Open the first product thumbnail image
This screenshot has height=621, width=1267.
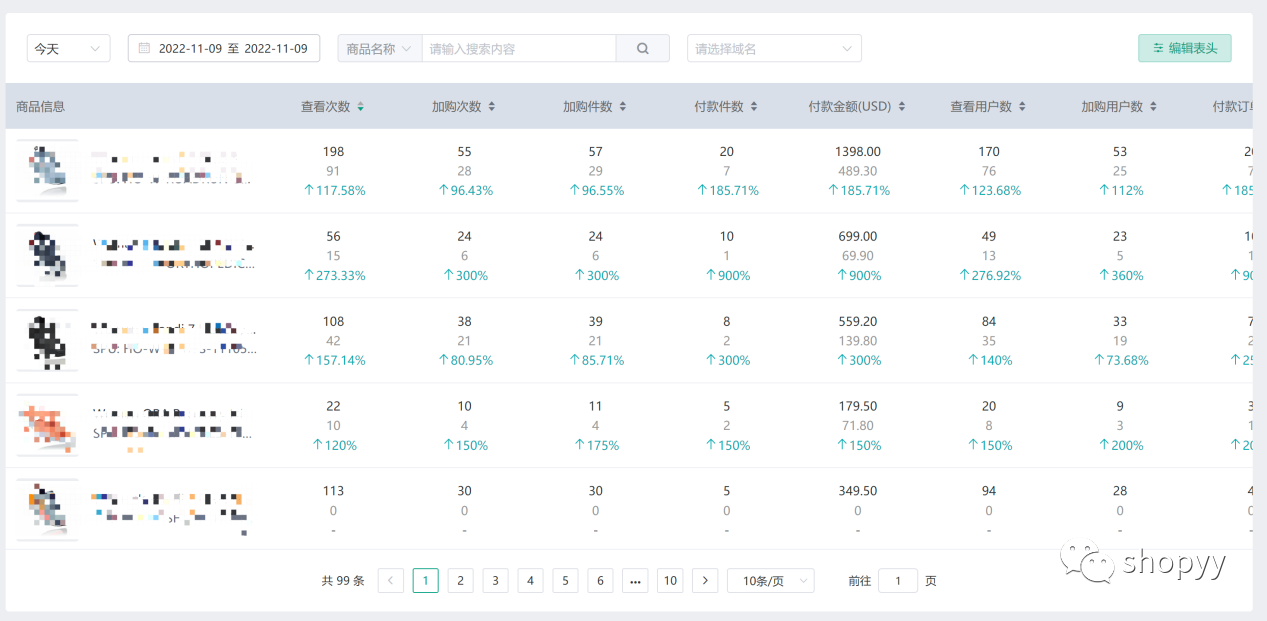[x=47, y=170]
